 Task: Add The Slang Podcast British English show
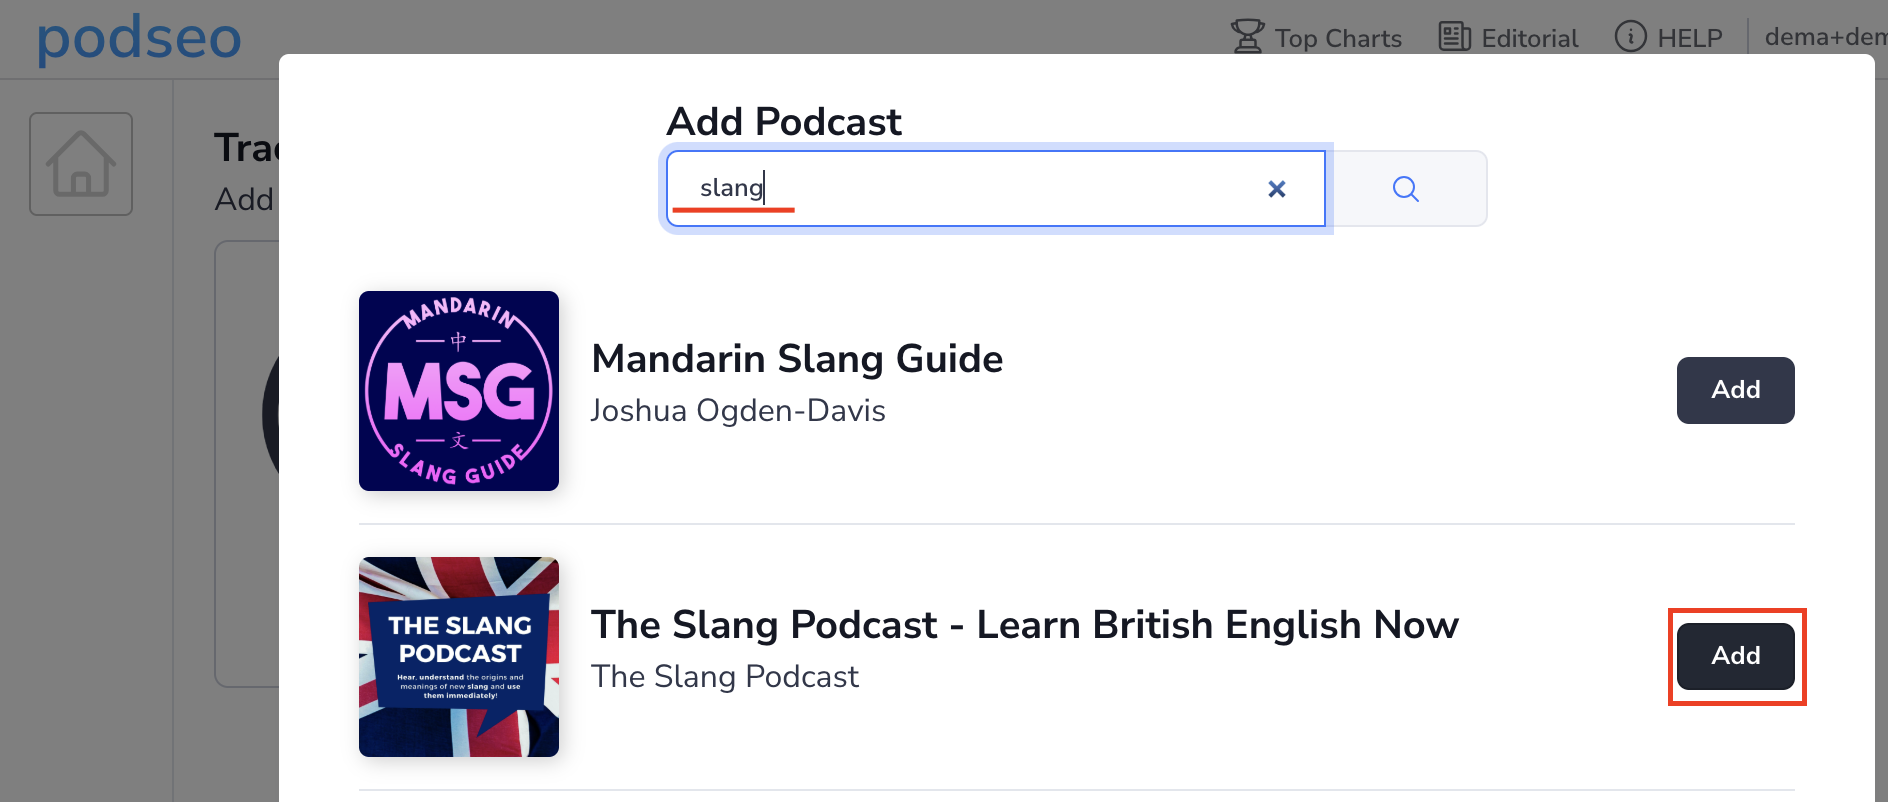(x=1735, y=656)
